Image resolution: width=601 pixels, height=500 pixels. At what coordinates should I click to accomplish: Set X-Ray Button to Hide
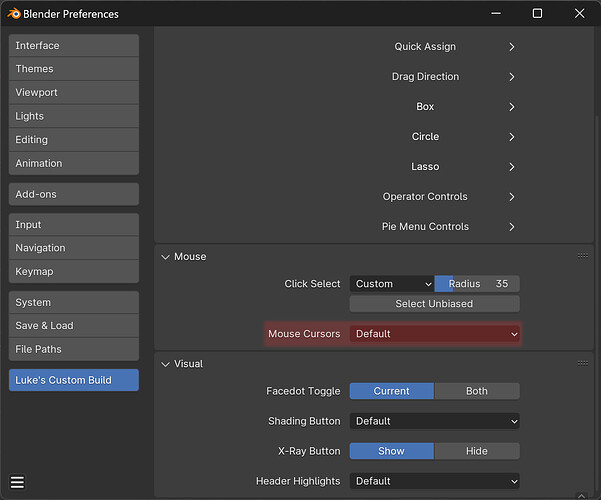tap(477, 451)
